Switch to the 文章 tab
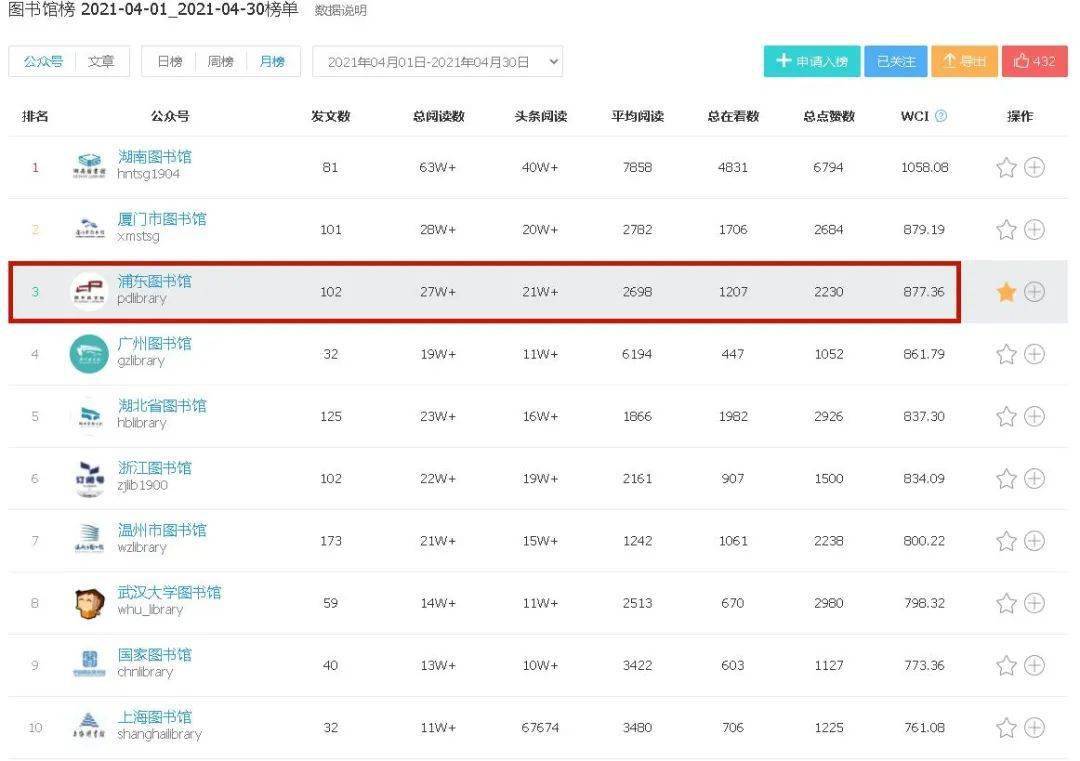This screenshot has height=761, width=1080. pos(101,62)
